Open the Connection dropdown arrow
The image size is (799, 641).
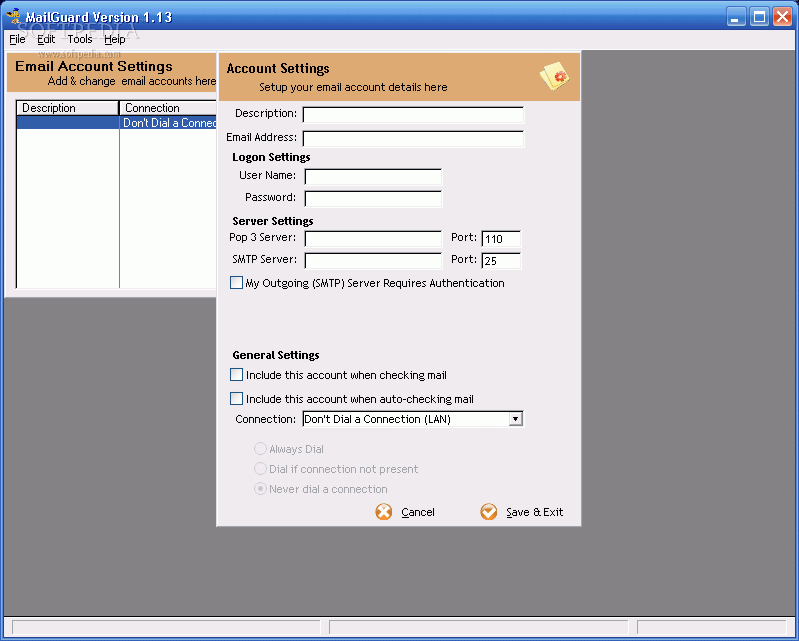[x=516, y=419]
